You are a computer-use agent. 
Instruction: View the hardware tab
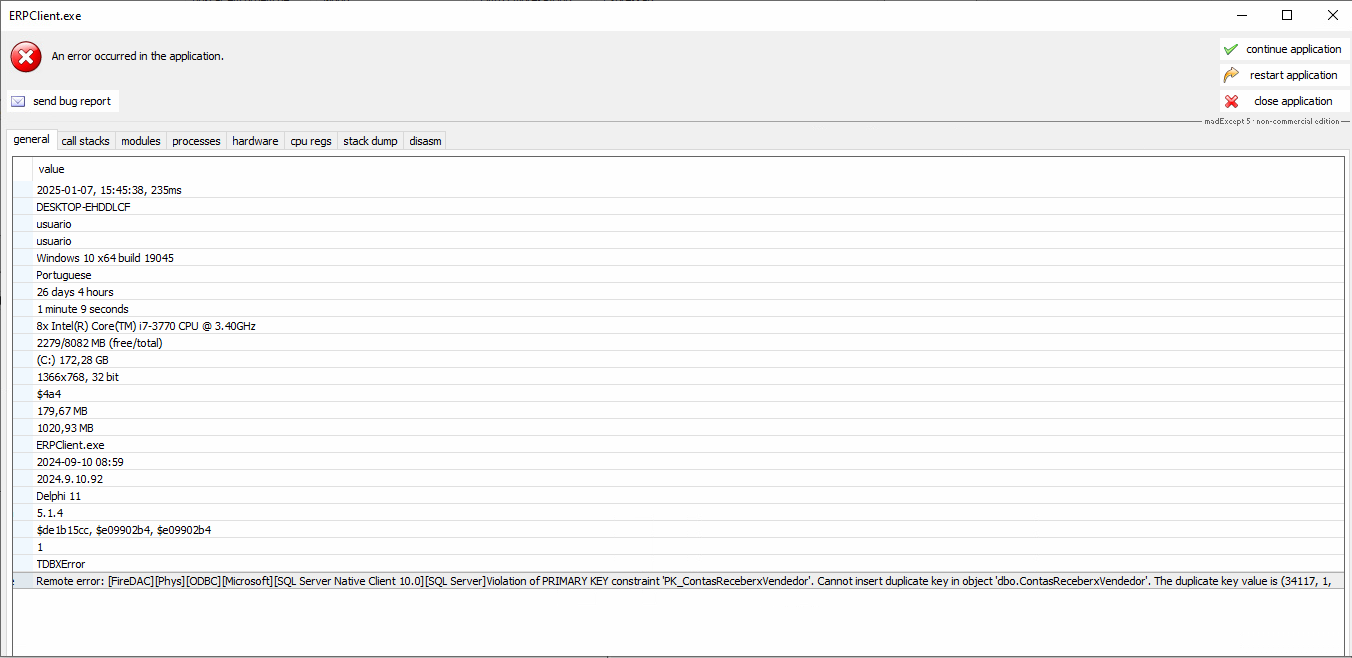point(255,141)
